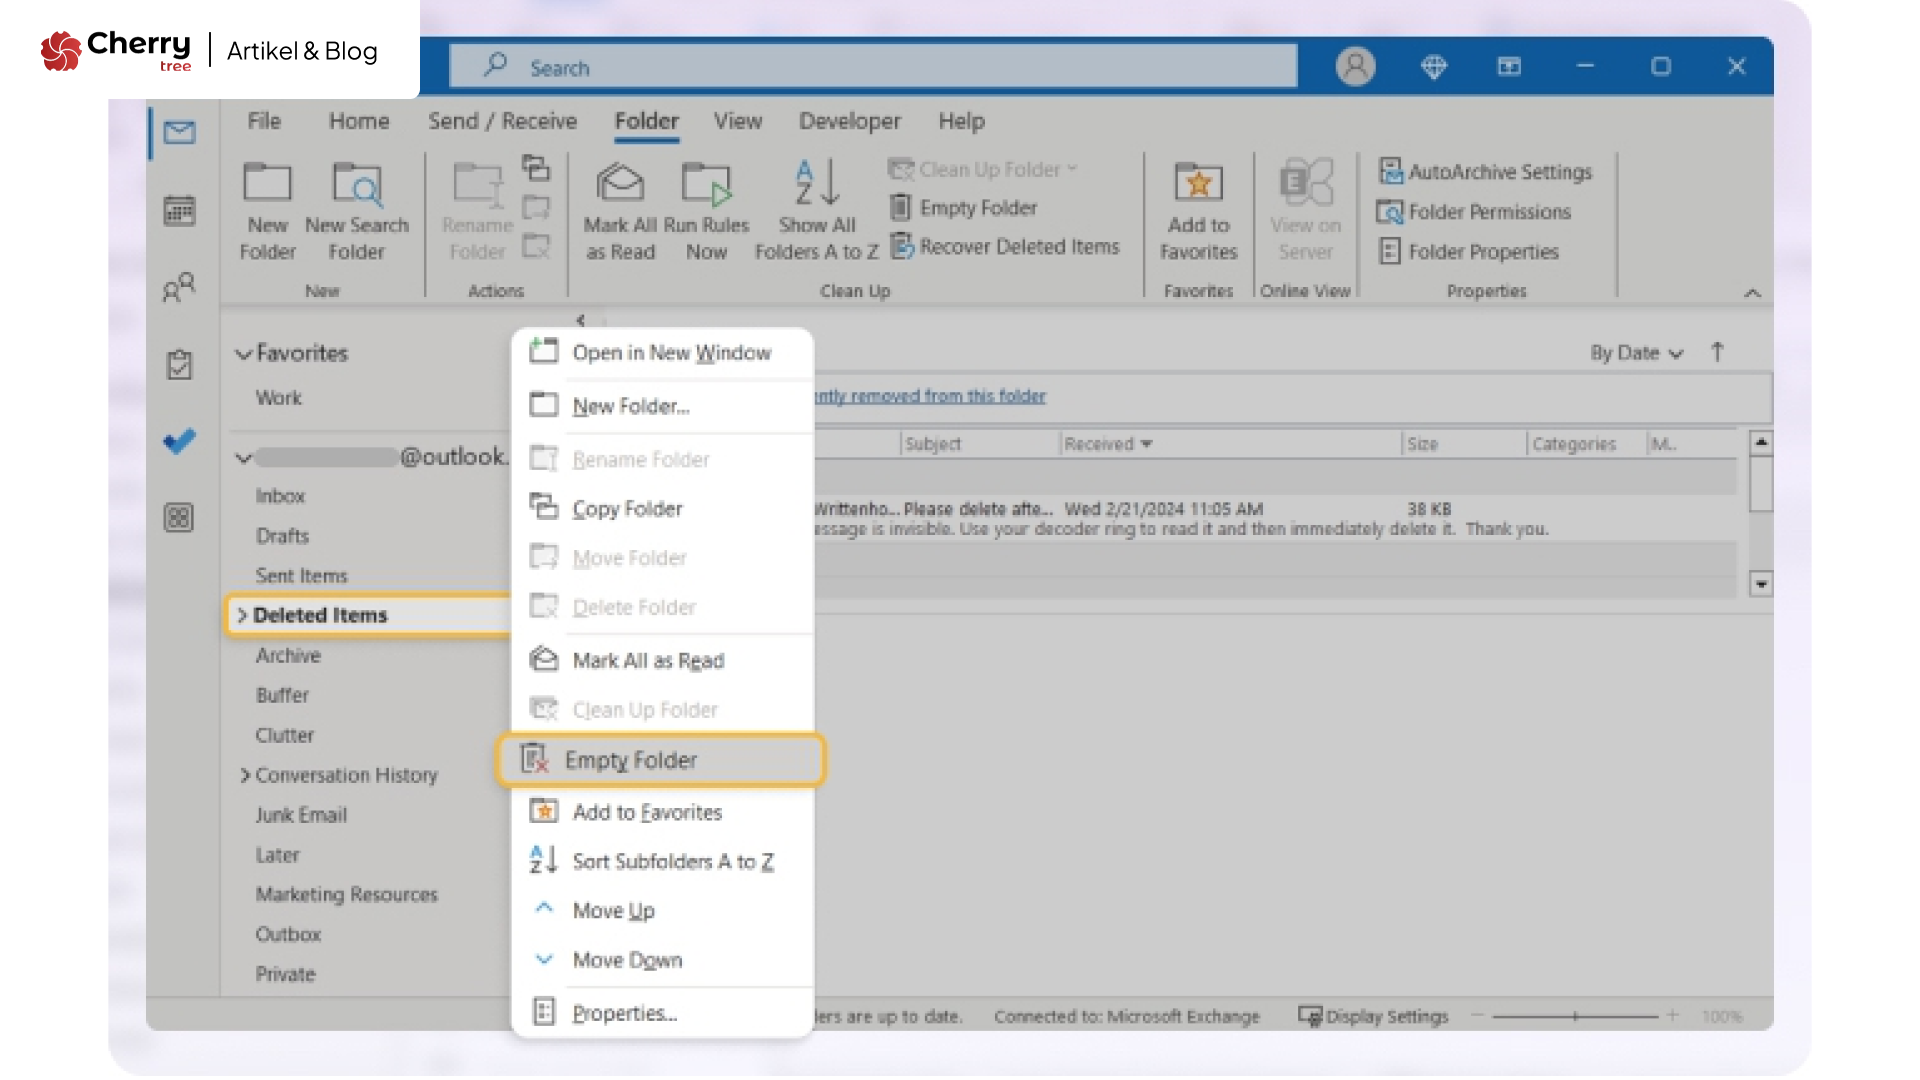
Task: Open the Please delete after message
Action: [x=1275, y=518]
